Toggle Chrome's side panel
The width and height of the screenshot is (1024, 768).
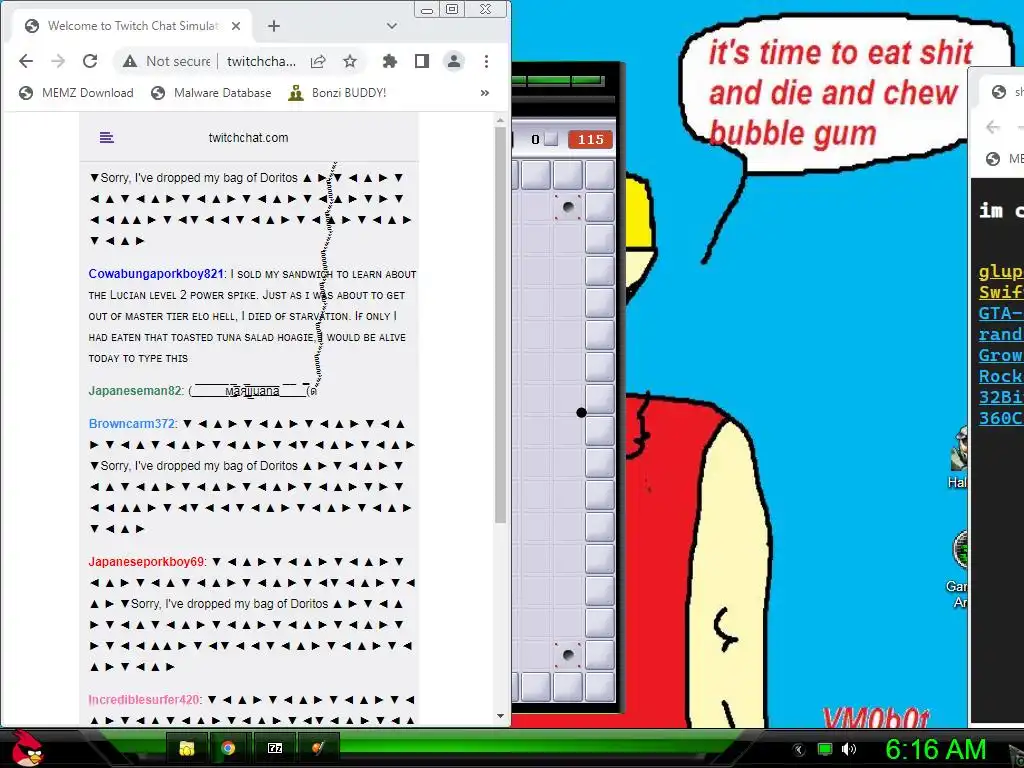pos(422,61)
